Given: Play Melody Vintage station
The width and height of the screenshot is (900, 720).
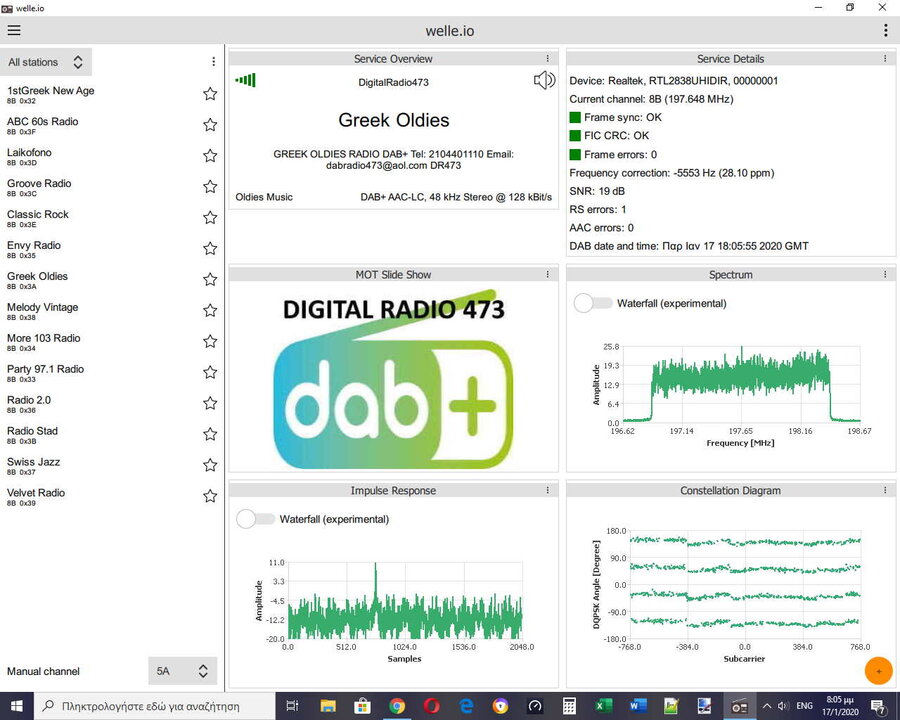Looking at the screenshot, I should click(42, 311).
